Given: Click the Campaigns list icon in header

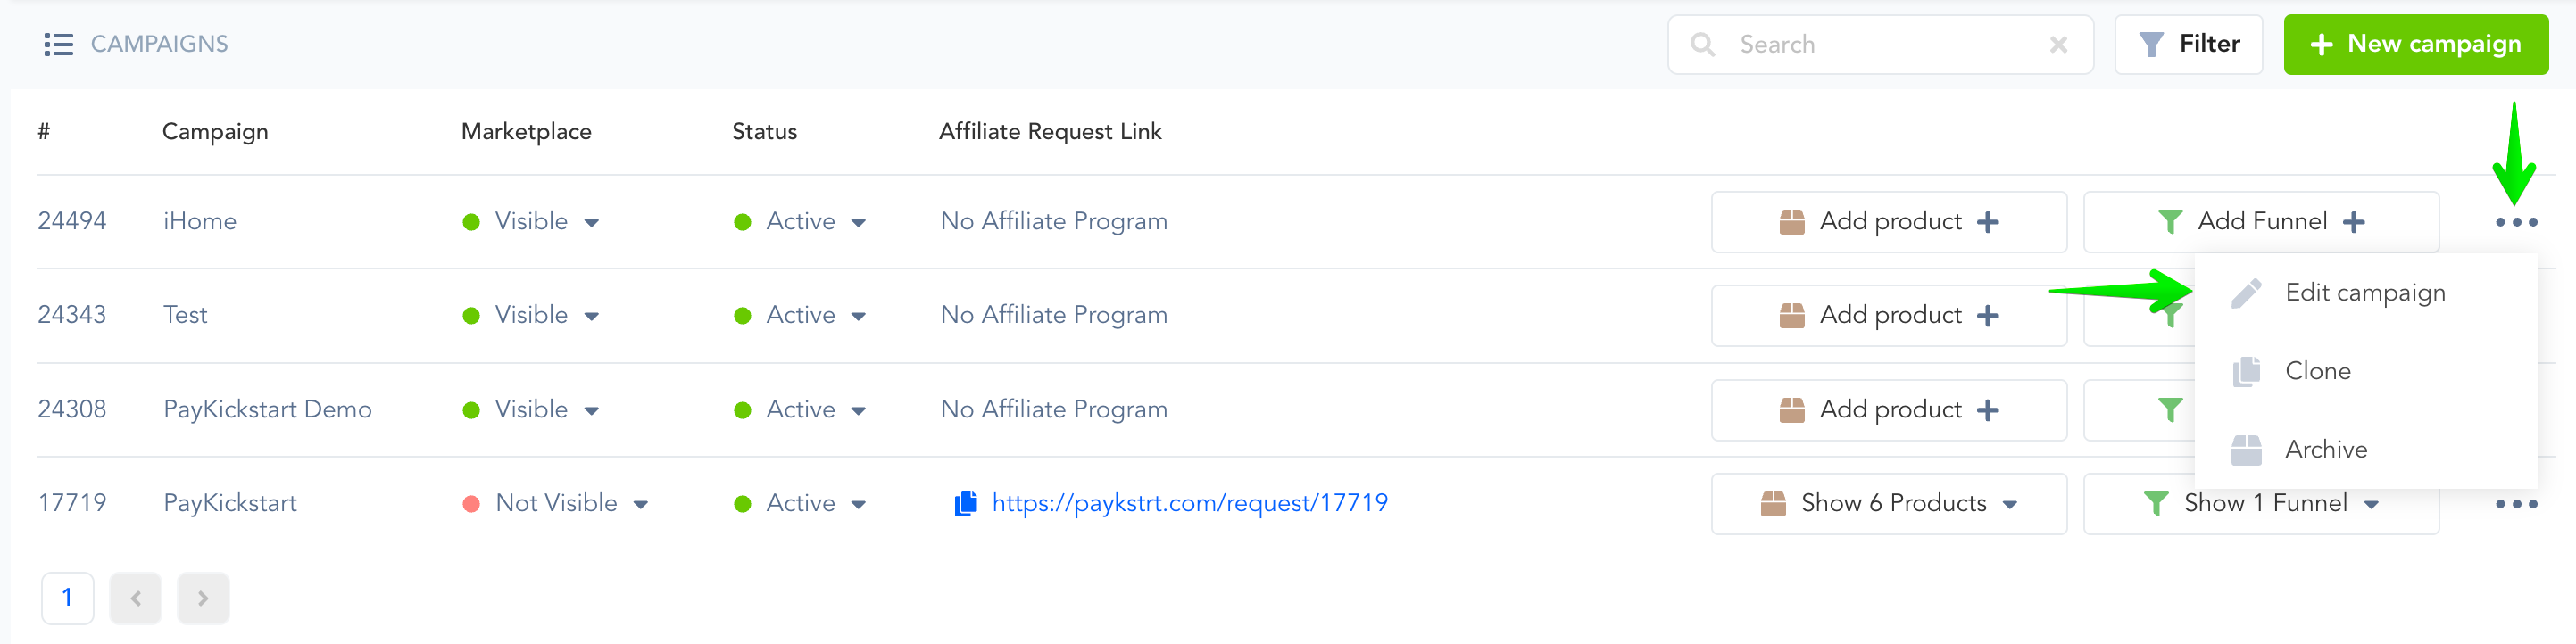Looking at the screenshot, I should [59, 44].
